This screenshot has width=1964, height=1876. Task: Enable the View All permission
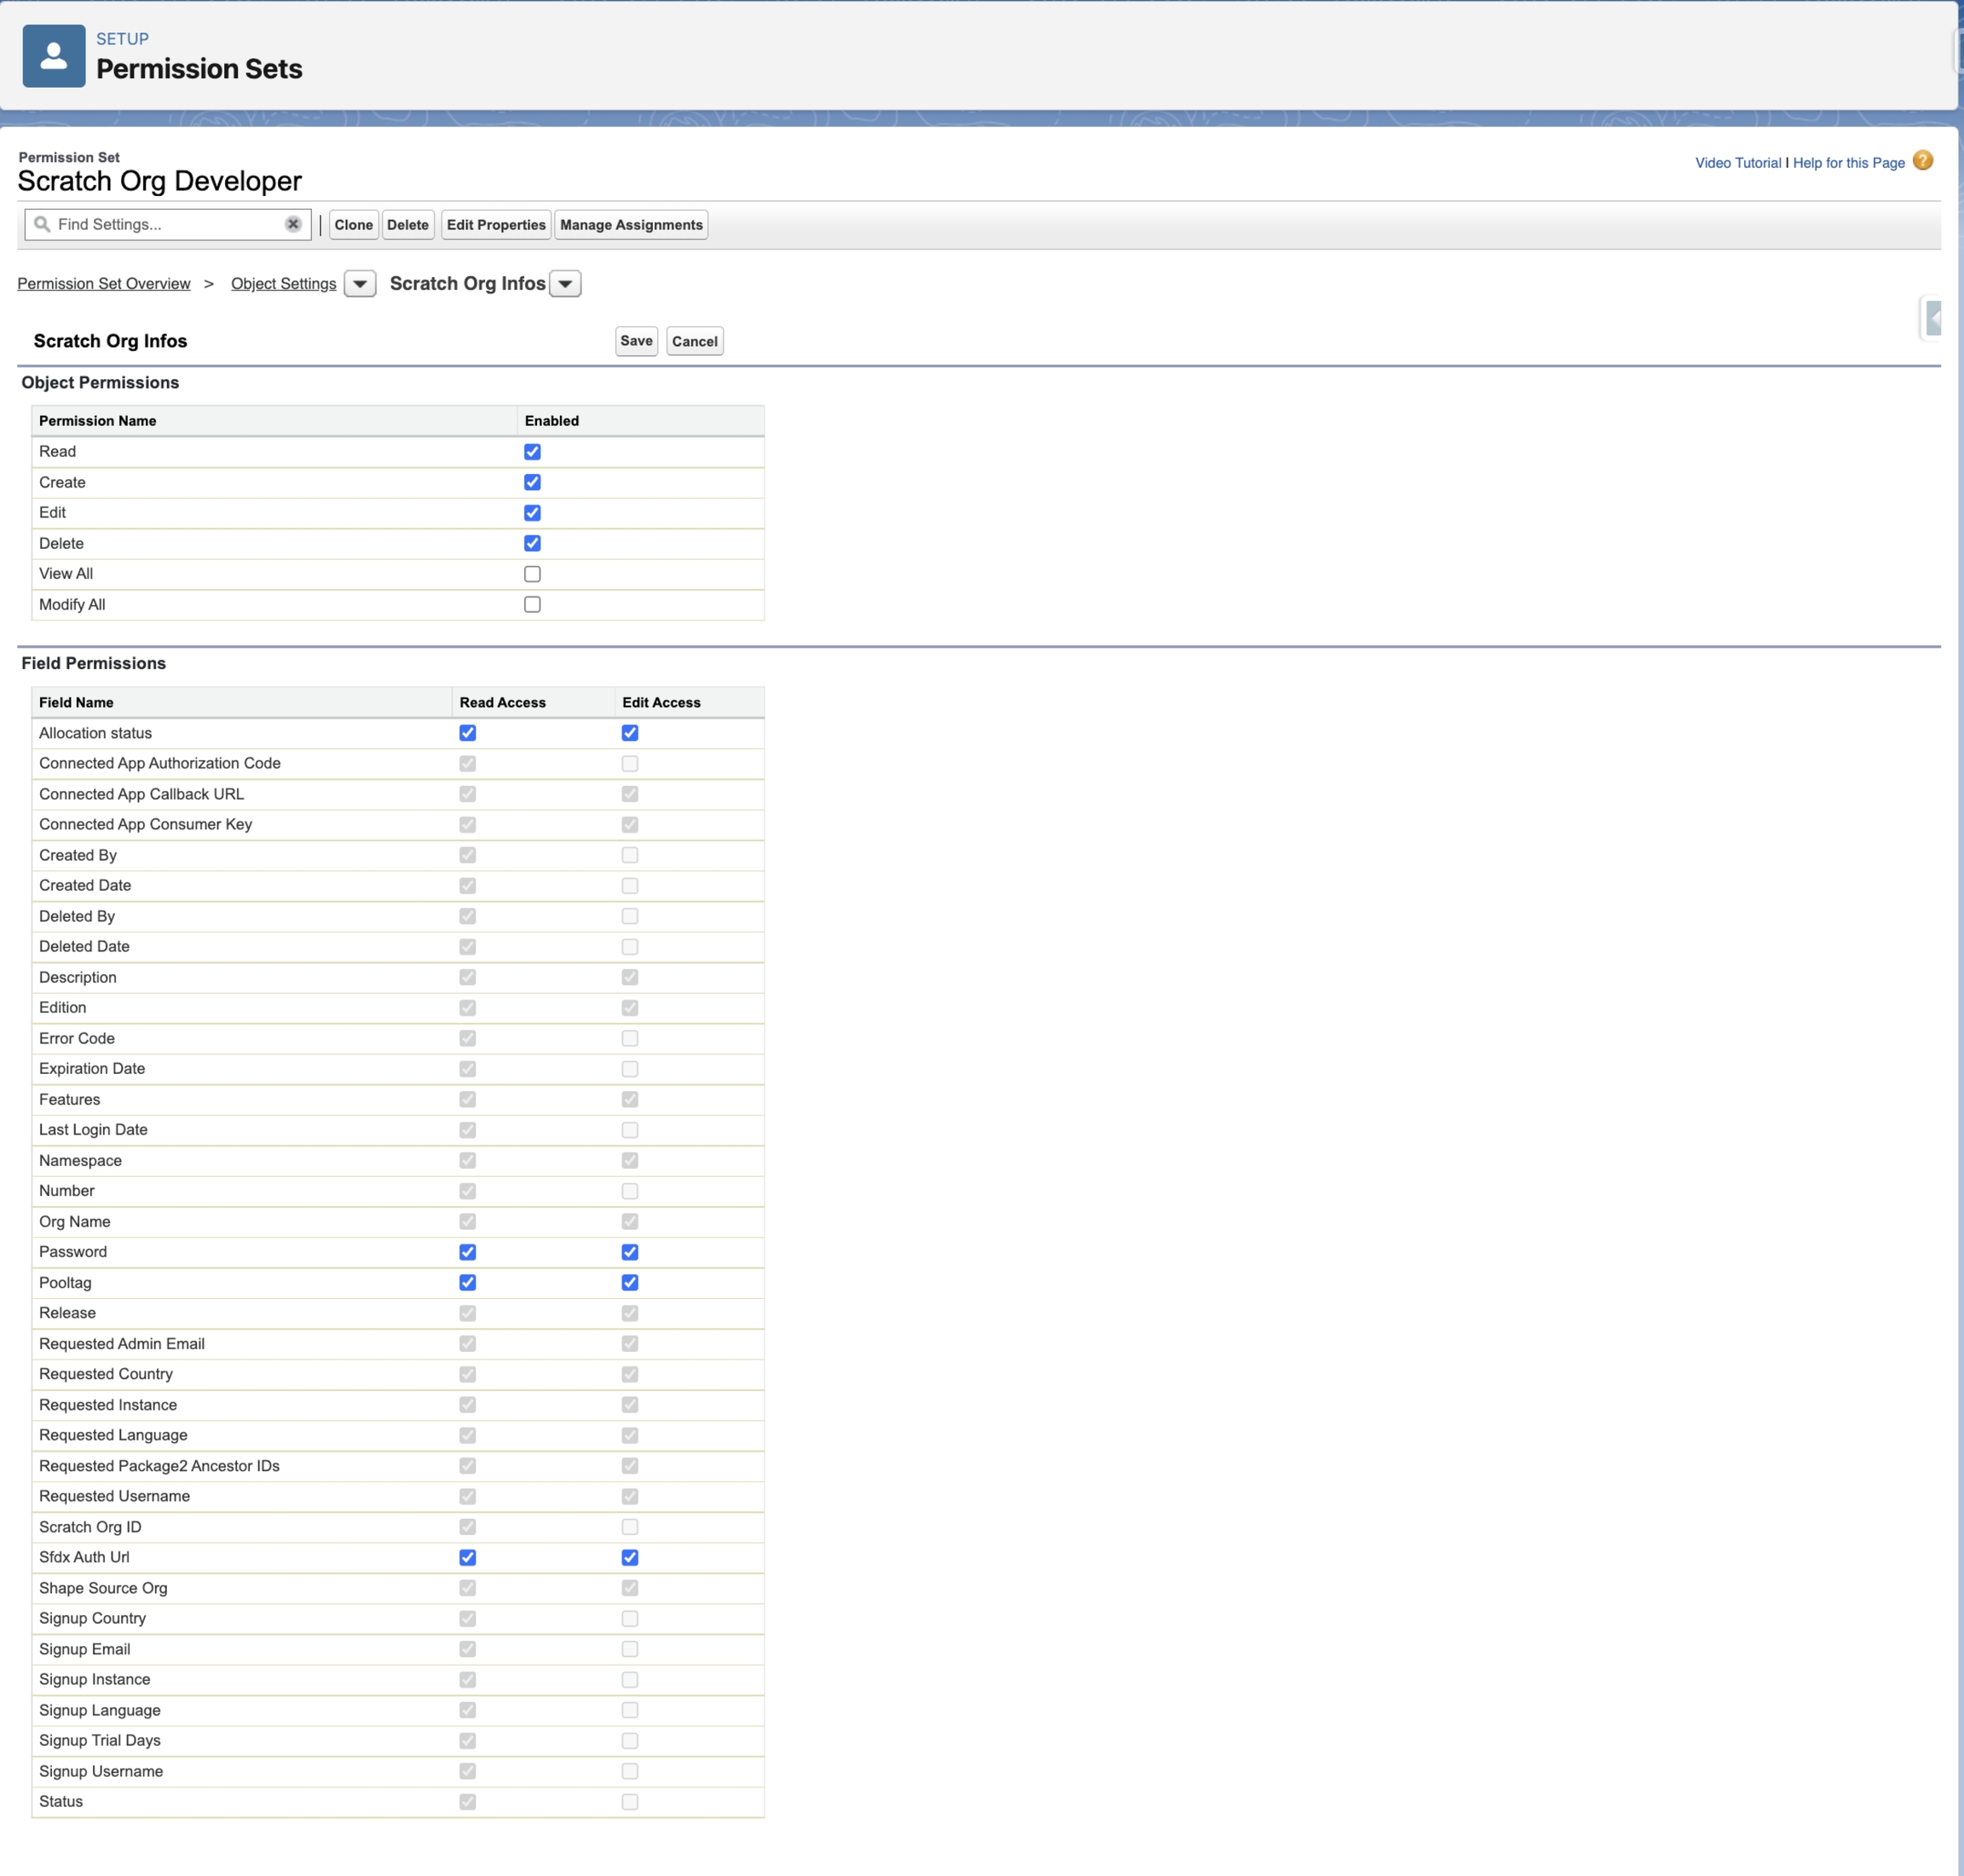point(532,574)
